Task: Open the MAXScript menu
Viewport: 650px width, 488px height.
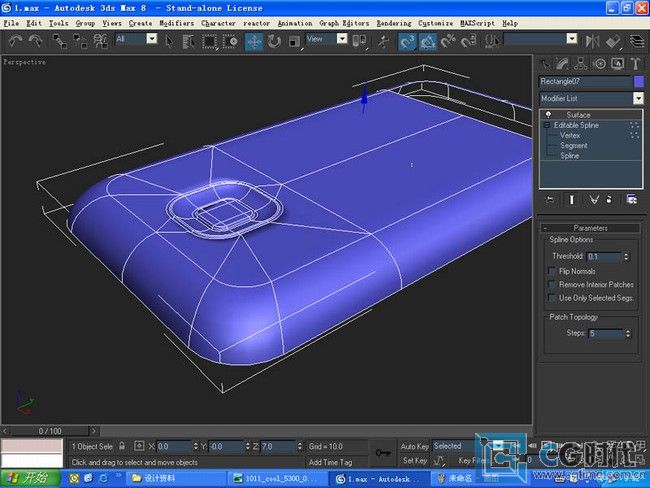Action: [x=478, y=23]
